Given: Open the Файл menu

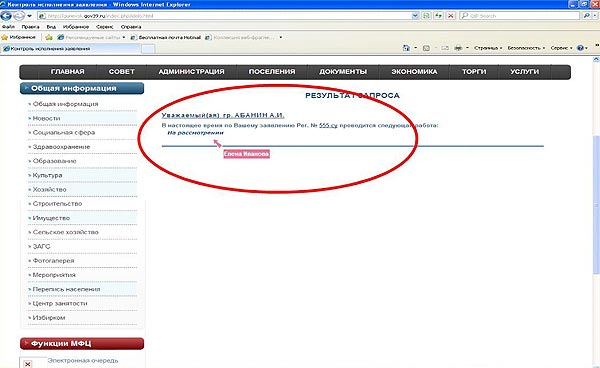Looking at the screenshot, I should click(8, 27).
